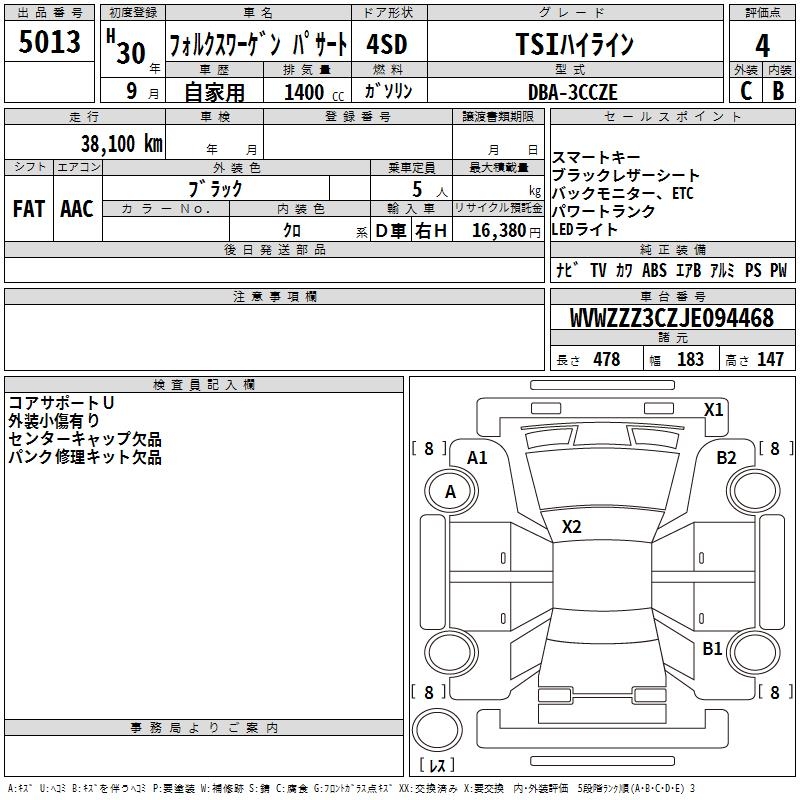Click exterior rating C

click(x=746, y=91)
